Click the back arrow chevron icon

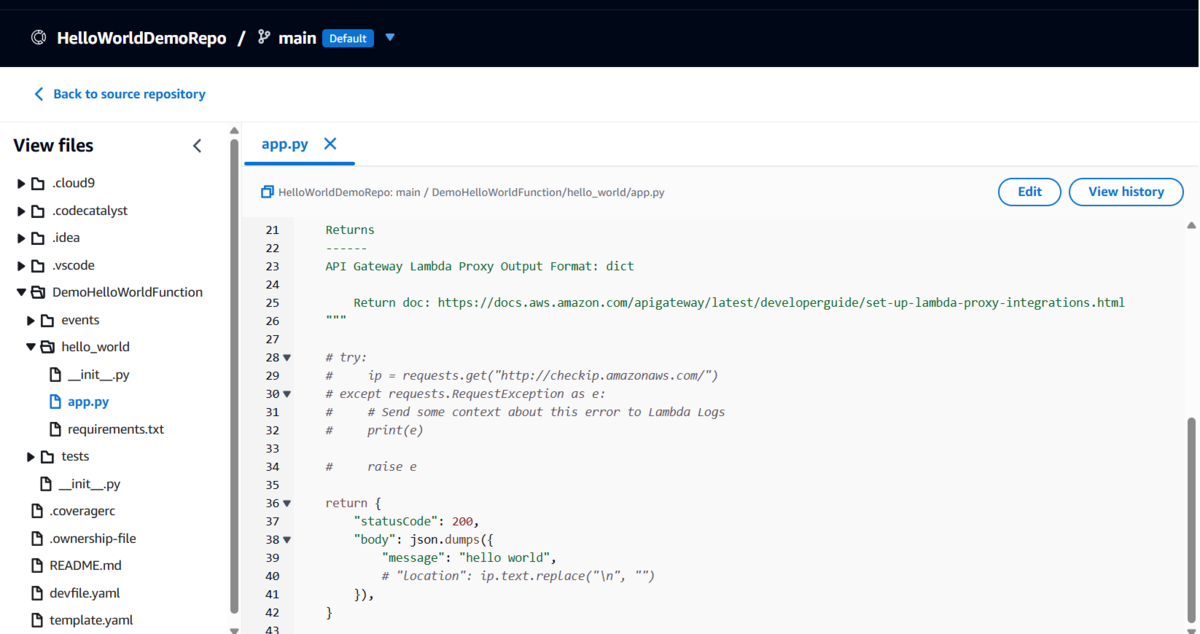click(39, 94)
